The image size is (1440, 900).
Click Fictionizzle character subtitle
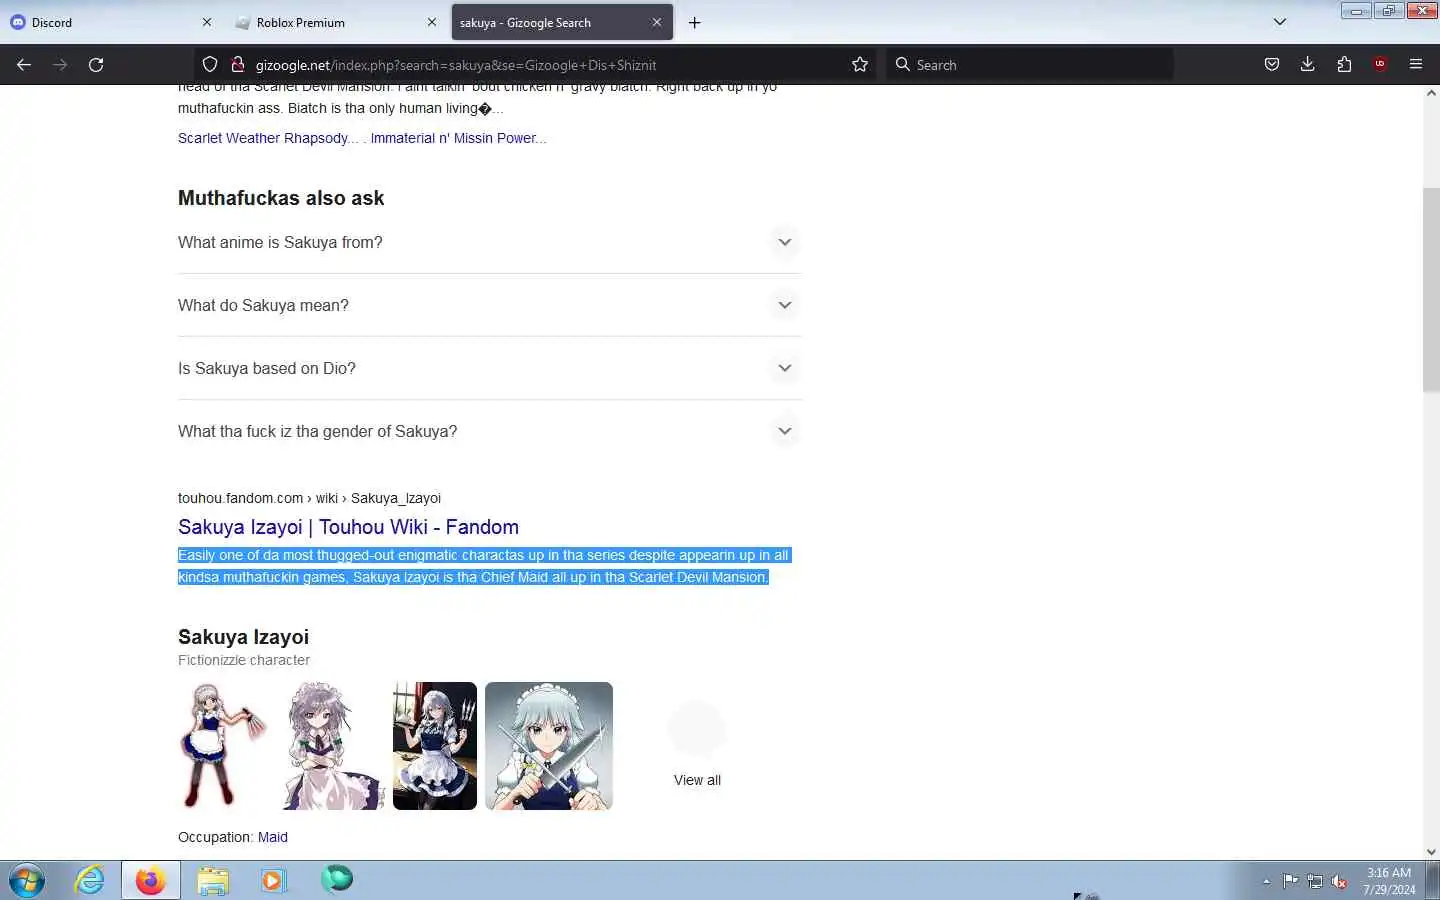[244, 660]
